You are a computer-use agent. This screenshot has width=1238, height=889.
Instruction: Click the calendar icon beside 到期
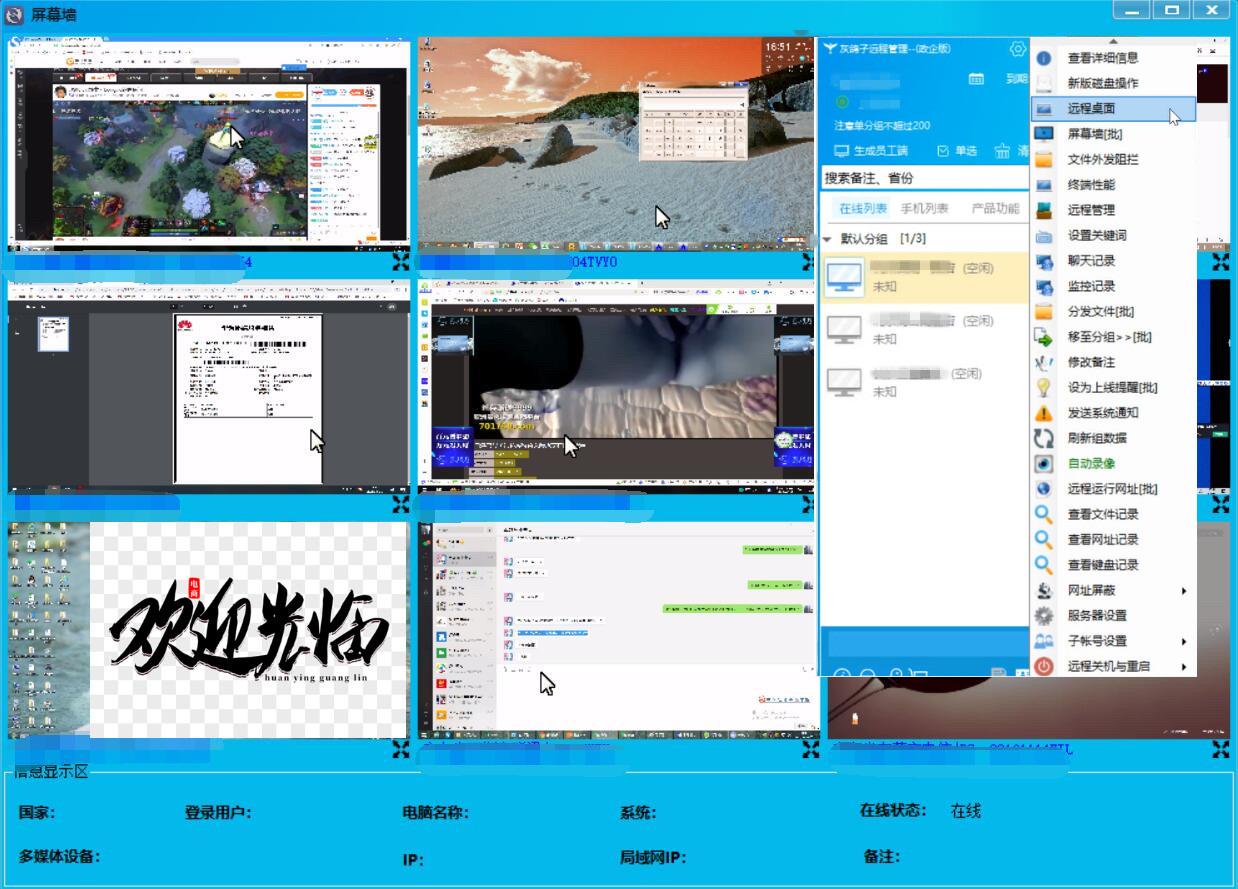[976, 78]
